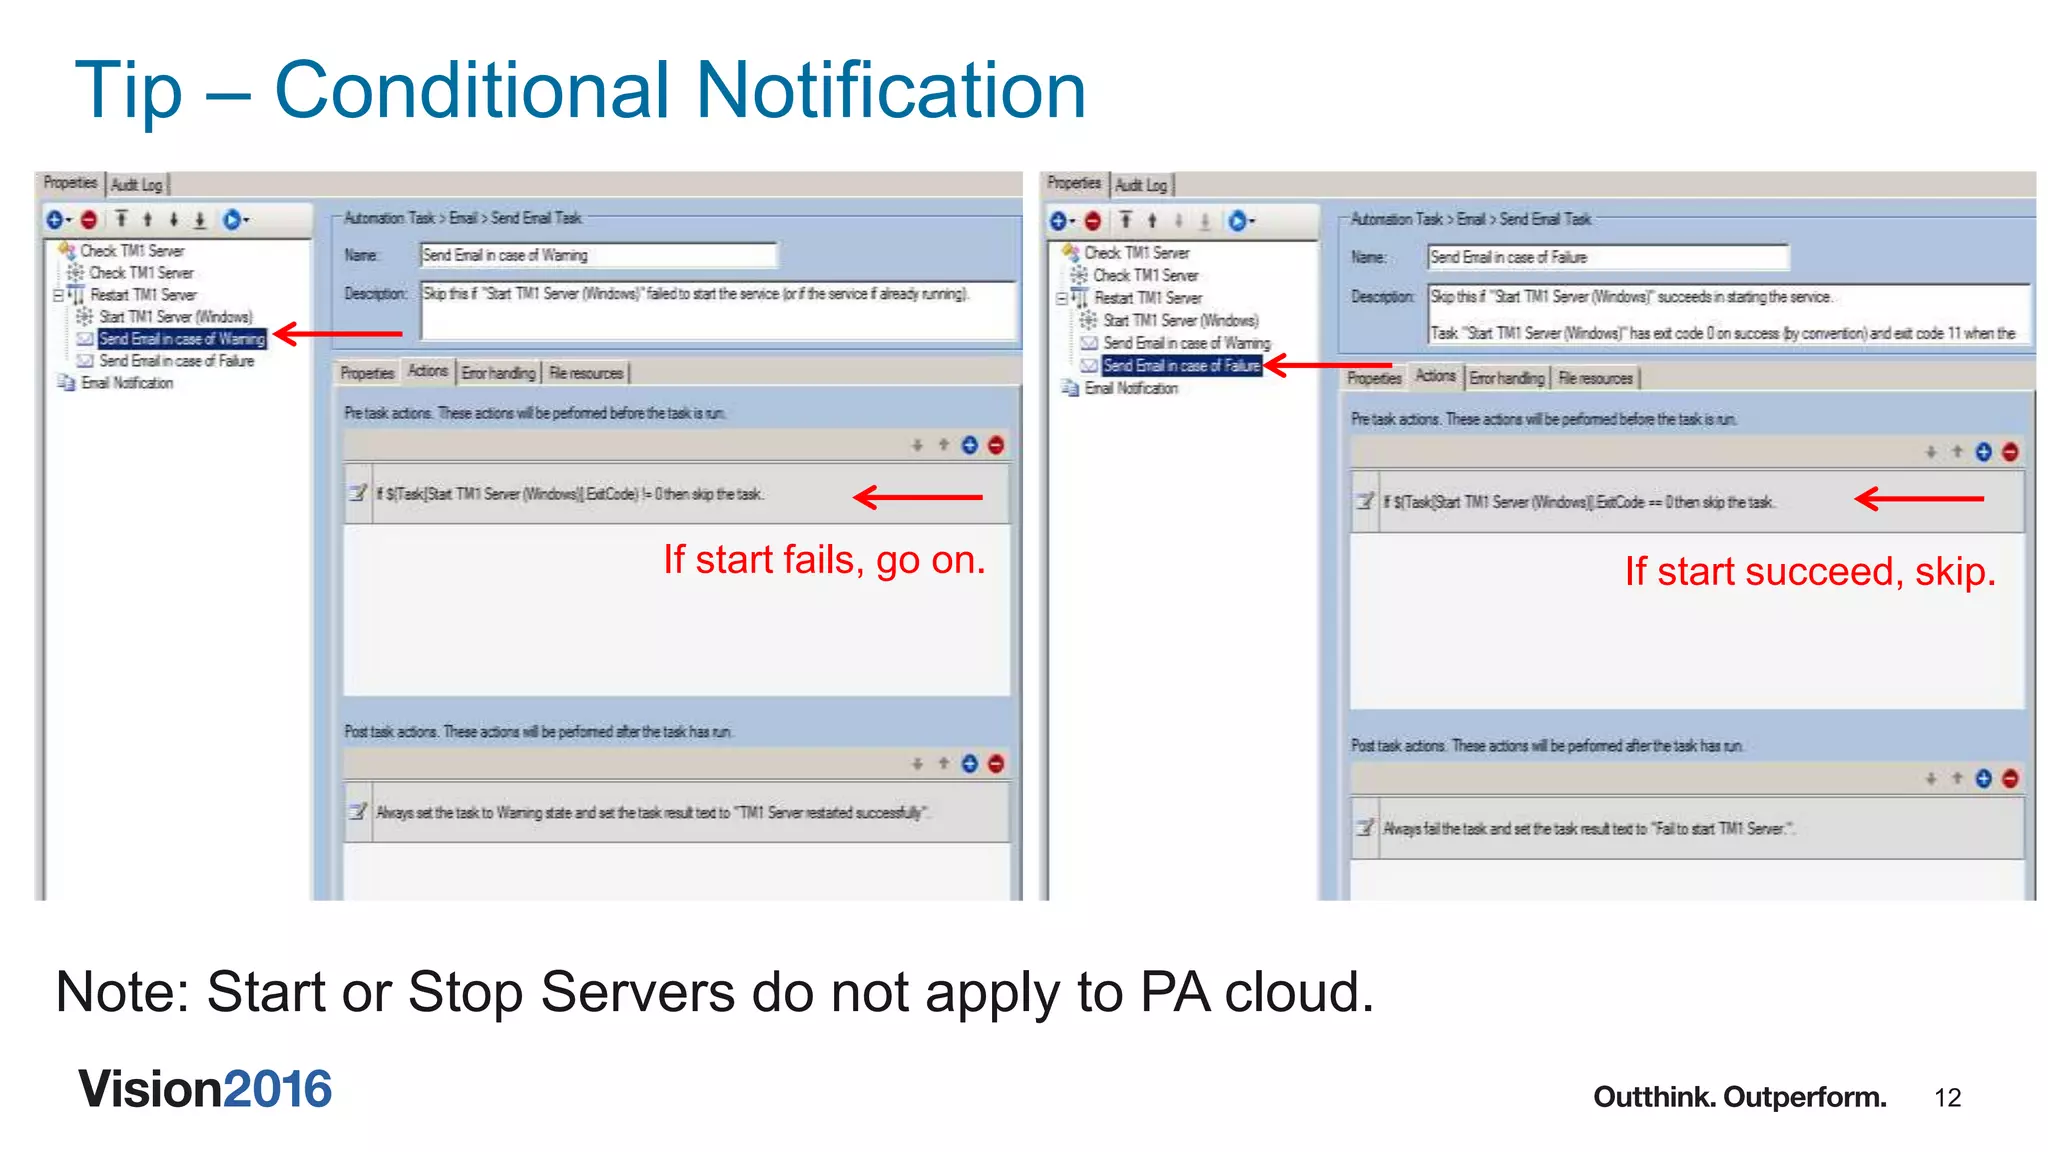
Task: Collapse Restart TM1 Server node in left tree
Action: point(58,295)
